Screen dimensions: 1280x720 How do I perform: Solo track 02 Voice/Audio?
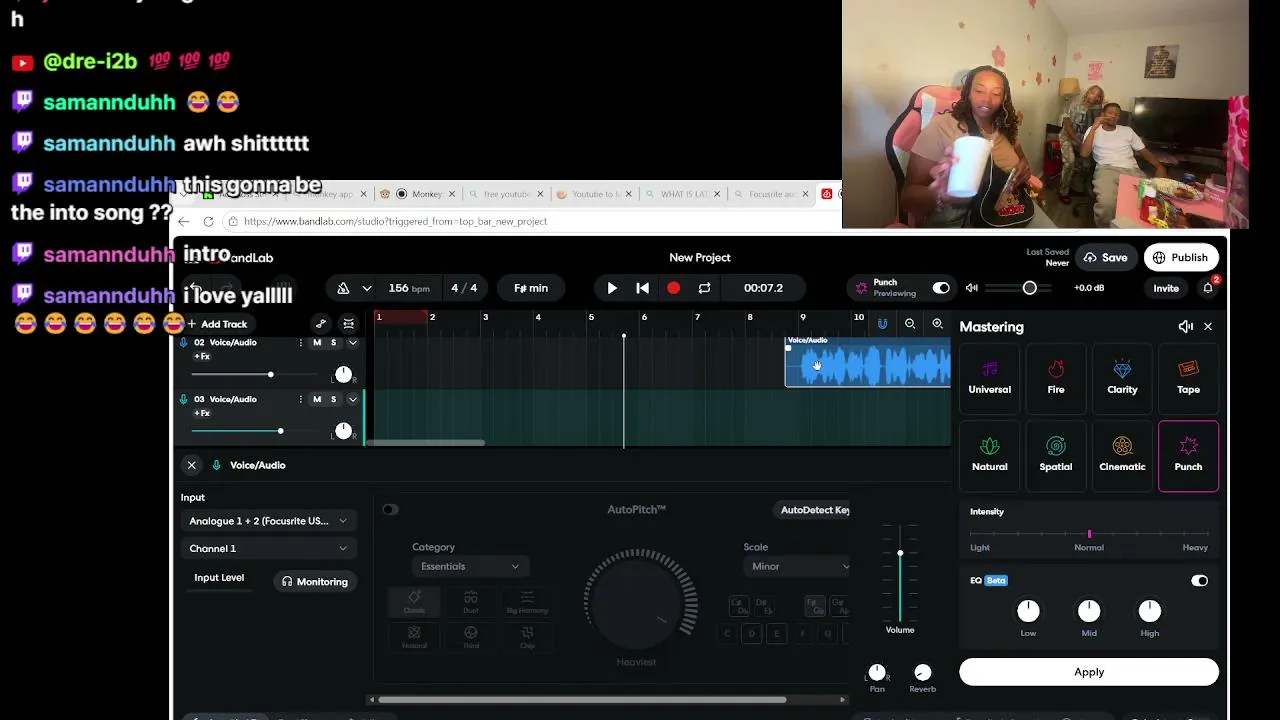coord(334,343)
